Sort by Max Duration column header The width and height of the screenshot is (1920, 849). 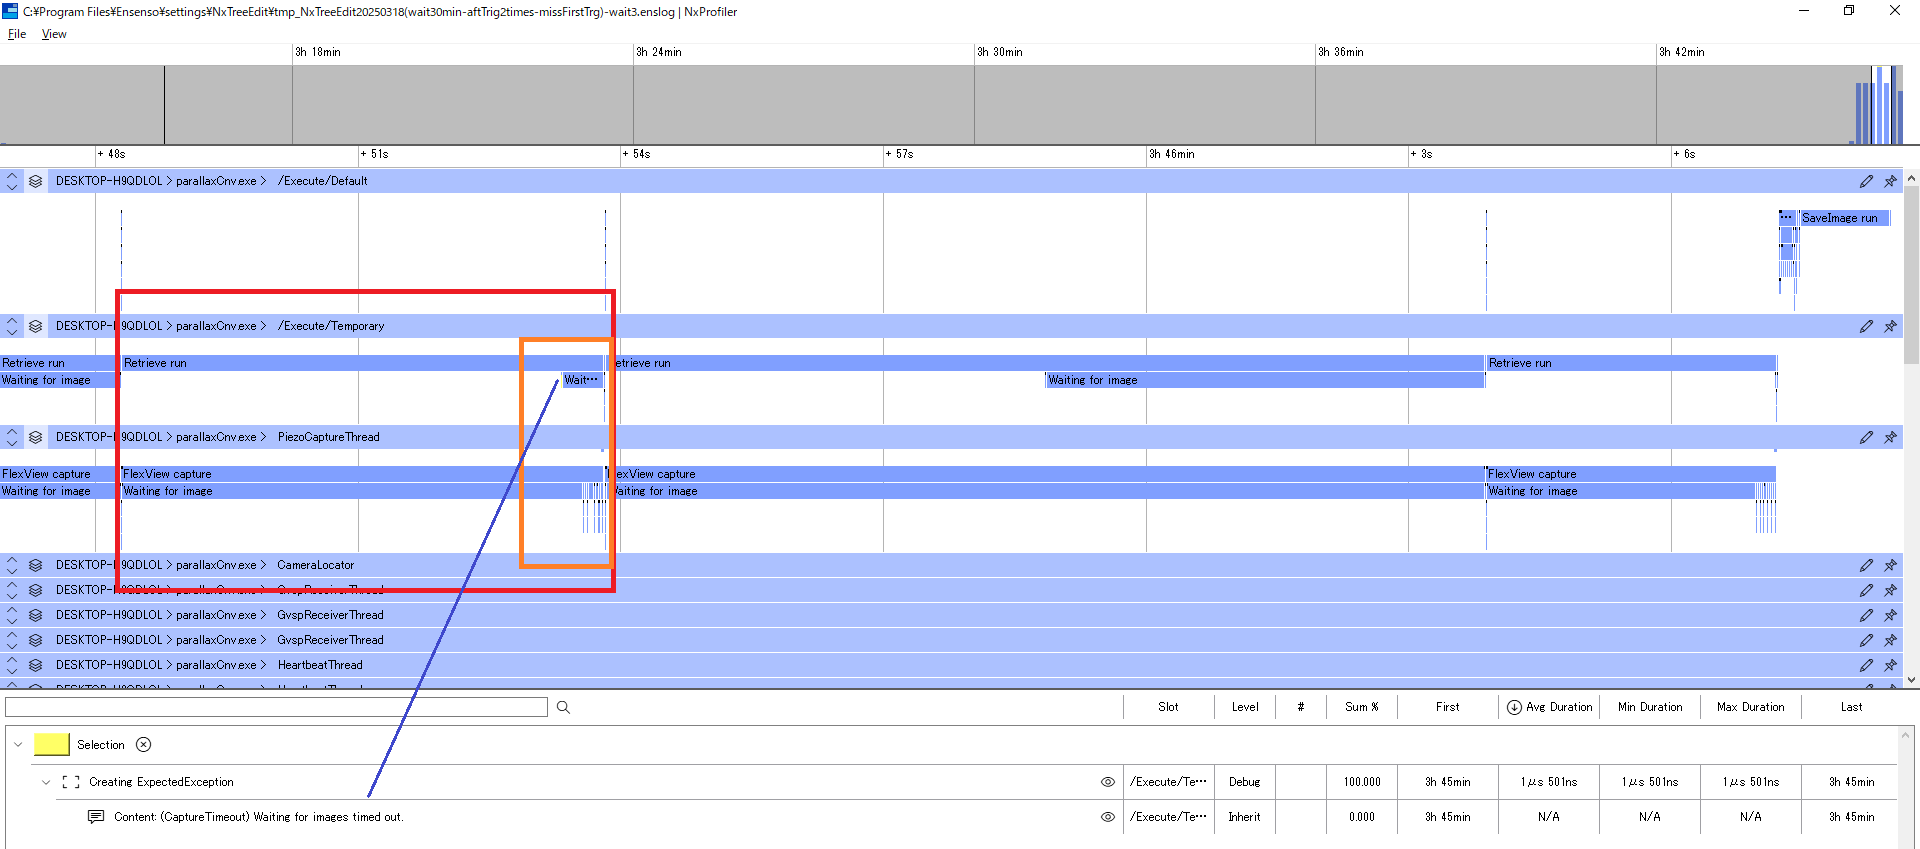click(1750, 707)
